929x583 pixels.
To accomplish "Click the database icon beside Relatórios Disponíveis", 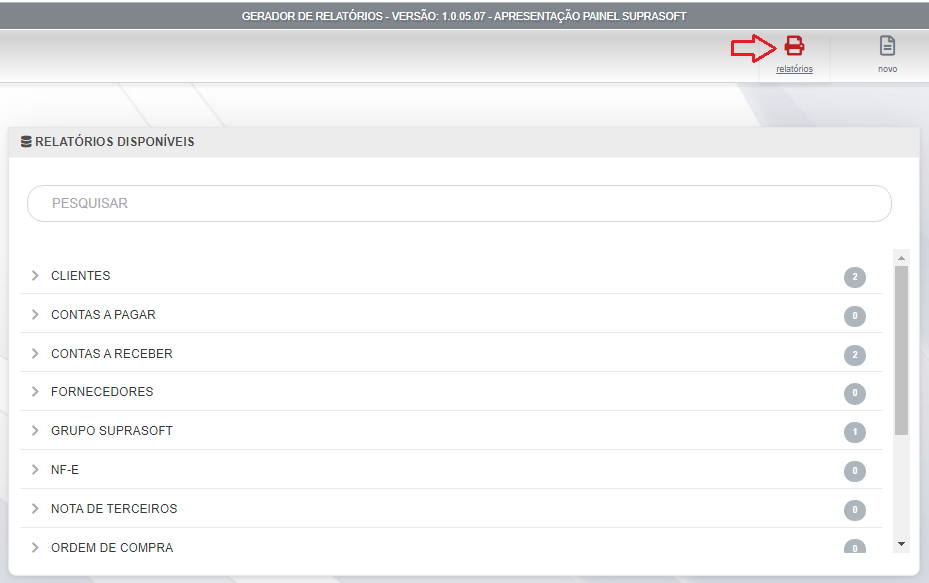I will pos(26,142).
